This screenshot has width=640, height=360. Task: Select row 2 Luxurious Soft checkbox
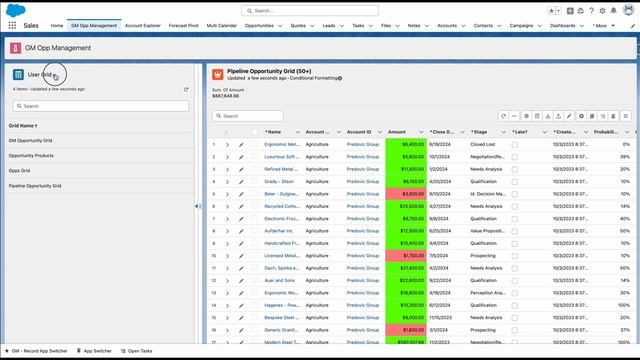(x=255, y=157)
